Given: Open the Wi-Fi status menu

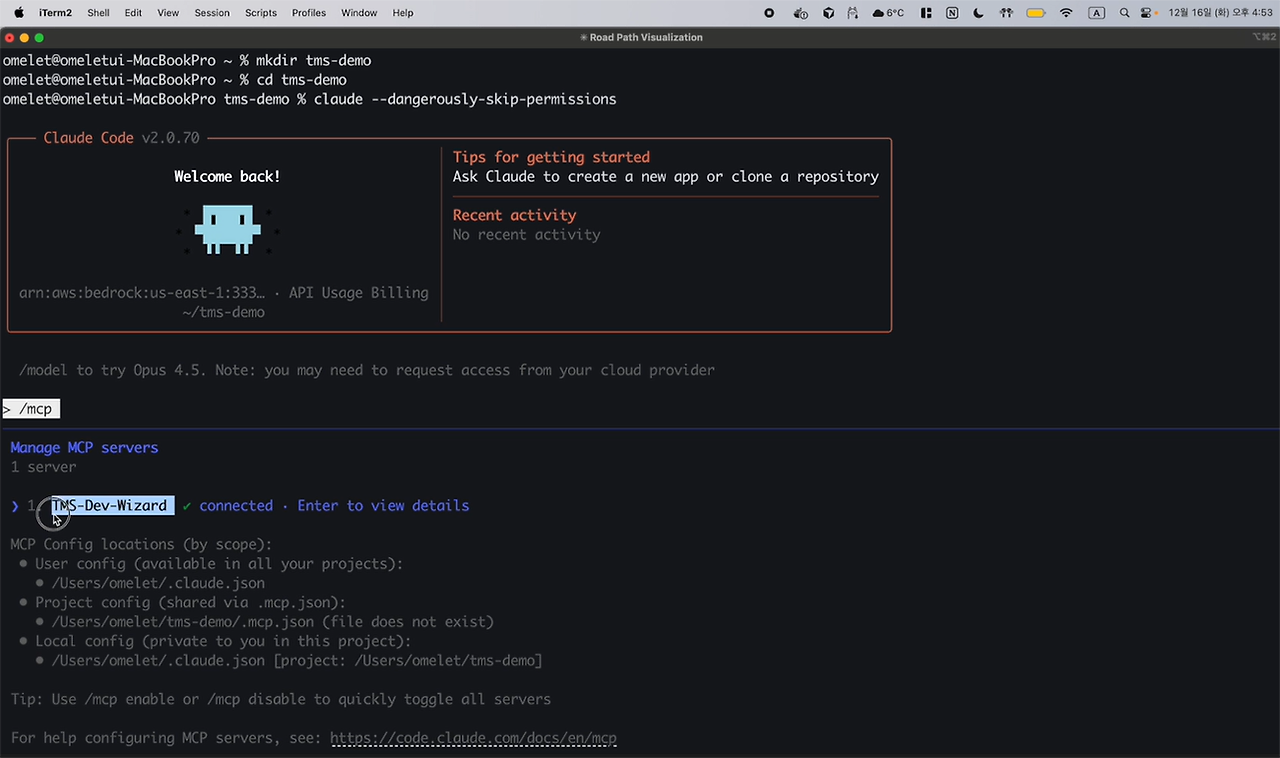Looking at the screenshot, I should pyautogui.click(x=1066, y=13).
